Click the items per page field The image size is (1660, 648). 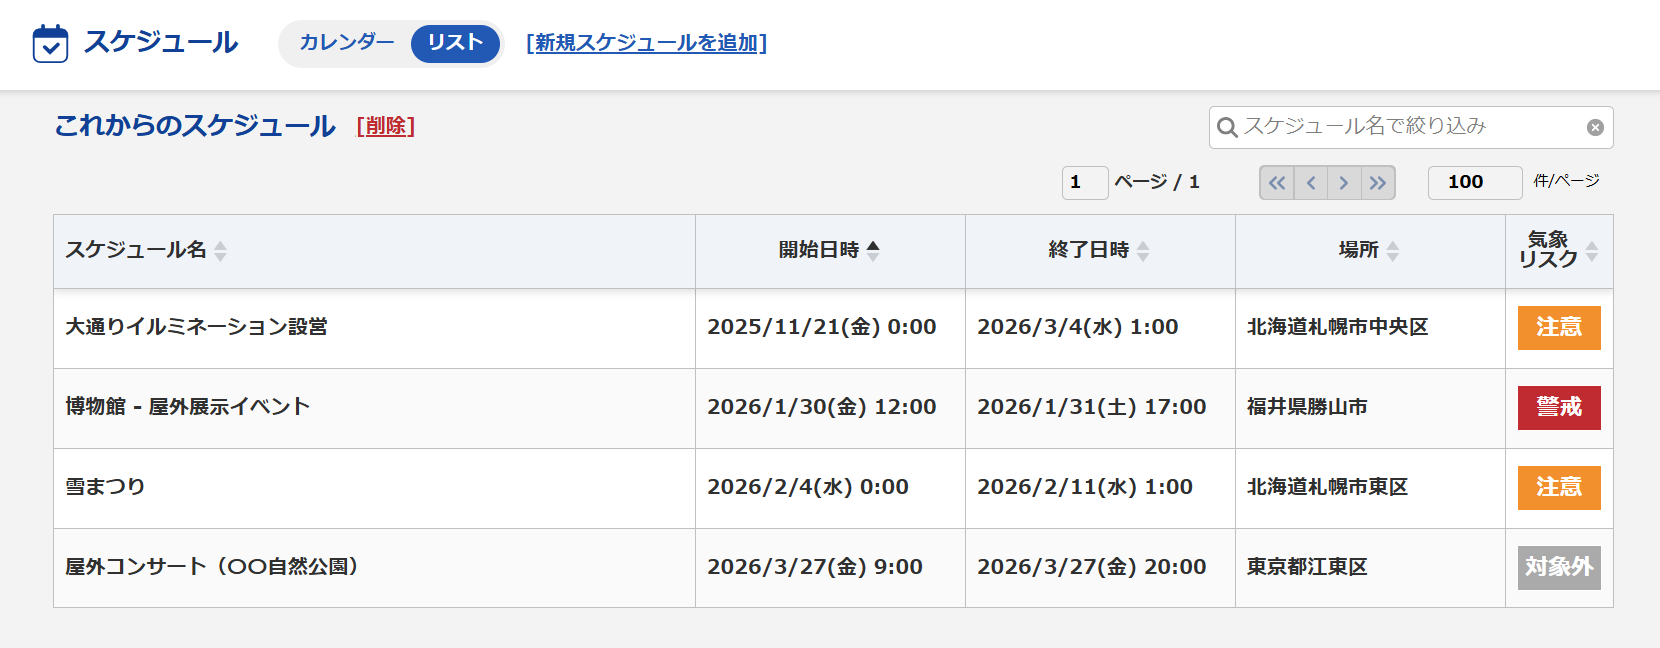pos(1474,182)
